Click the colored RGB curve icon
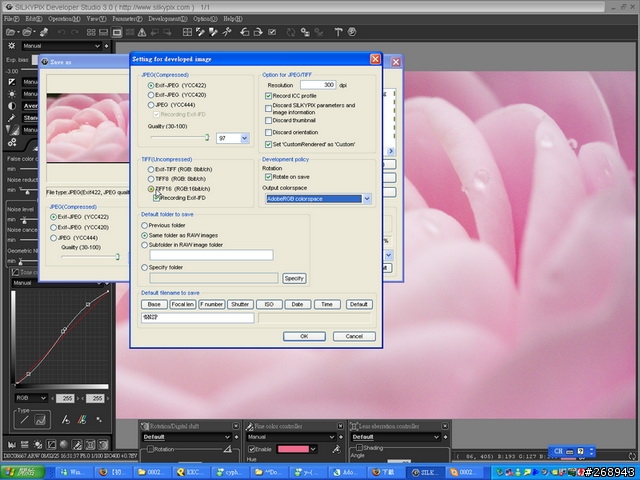The image size is (640, 480). [x=82, y=420]
